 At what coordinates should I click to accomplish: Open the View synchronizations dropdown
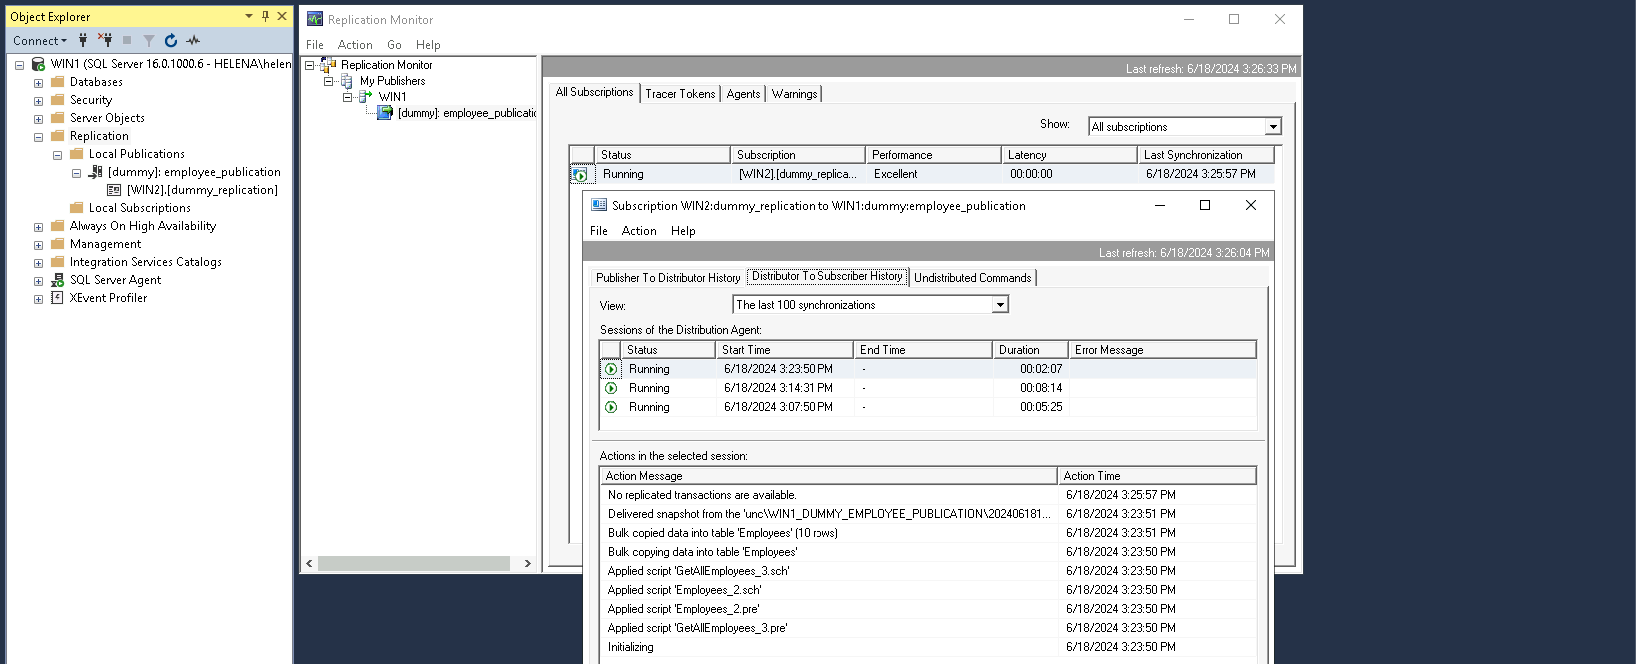(x=1000, y=305)
